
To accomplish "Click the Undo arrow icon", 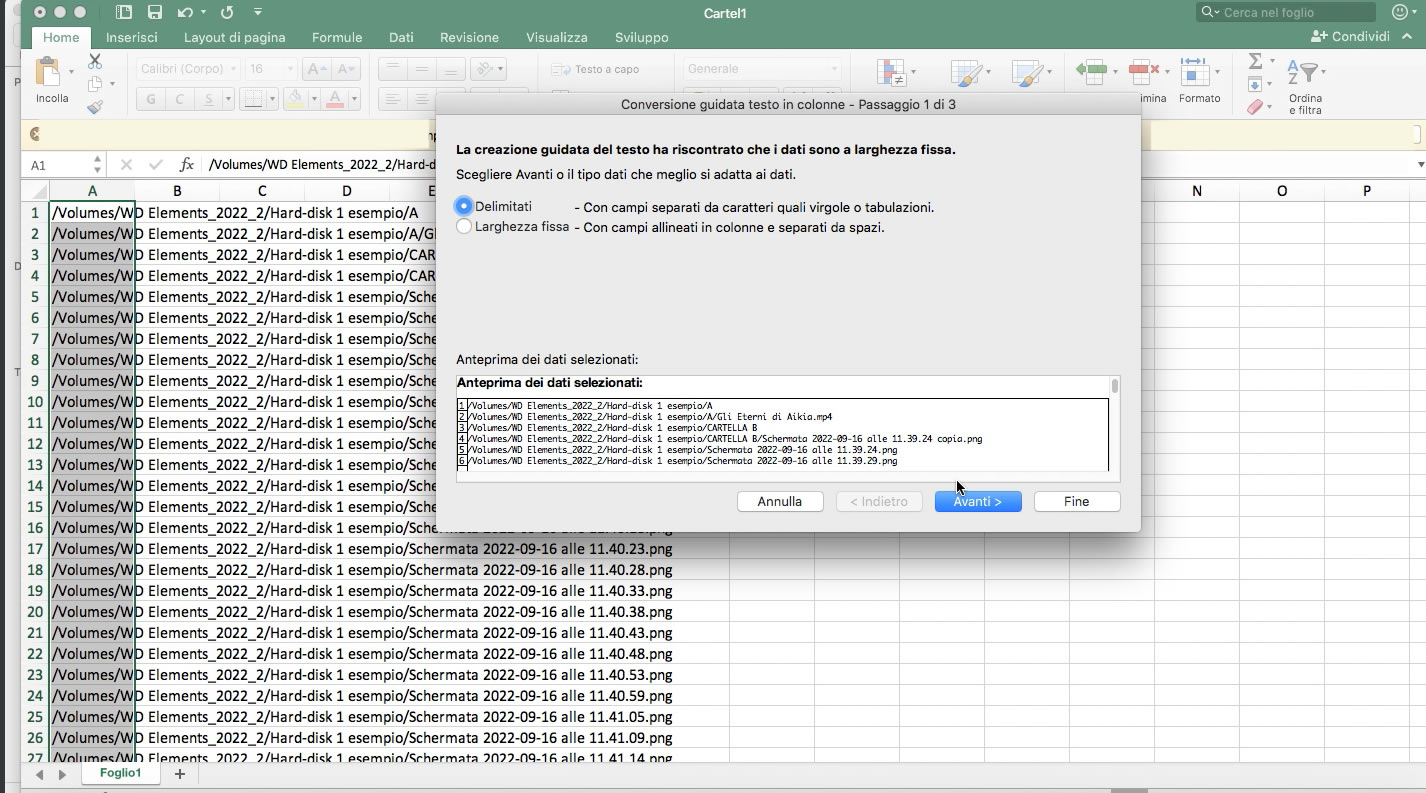I will [184, 13].
